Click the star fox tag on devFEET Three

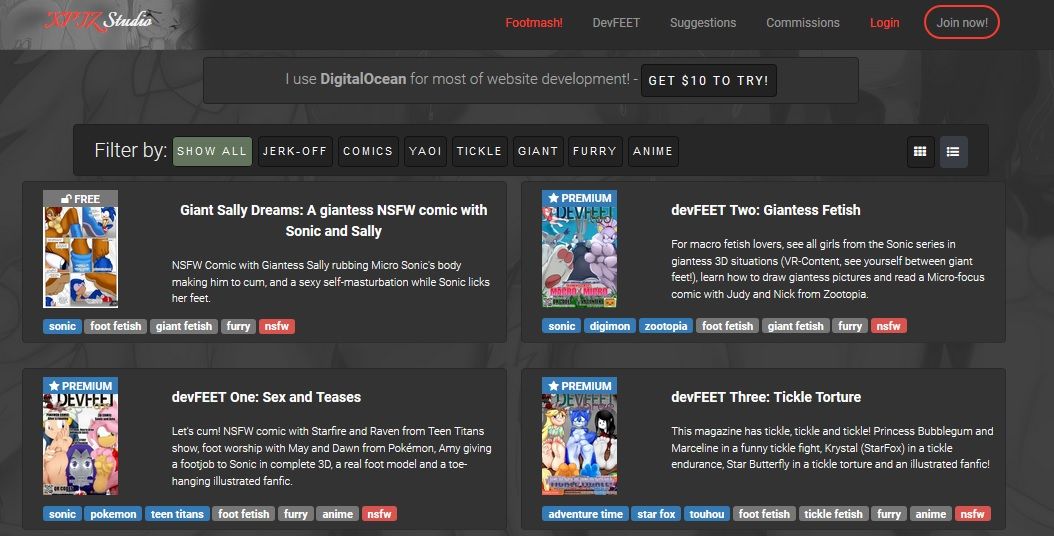click(656, 514)
